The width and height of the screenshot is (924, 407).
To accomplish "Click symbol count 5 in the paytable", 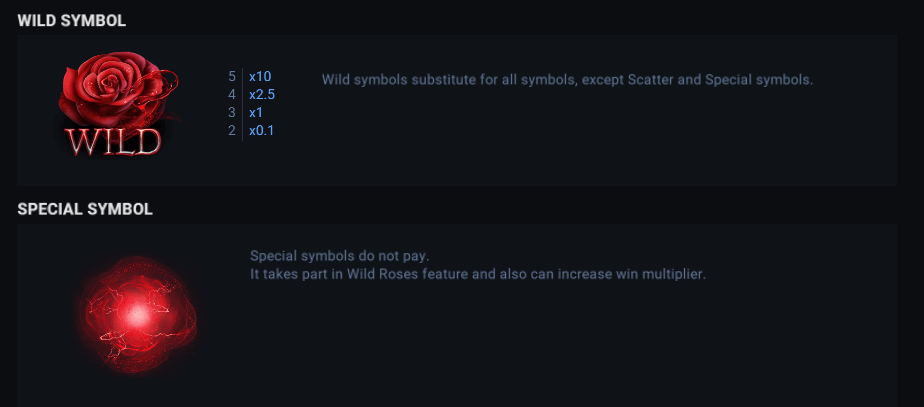I will pyautogui.click(x=232, y=76).
